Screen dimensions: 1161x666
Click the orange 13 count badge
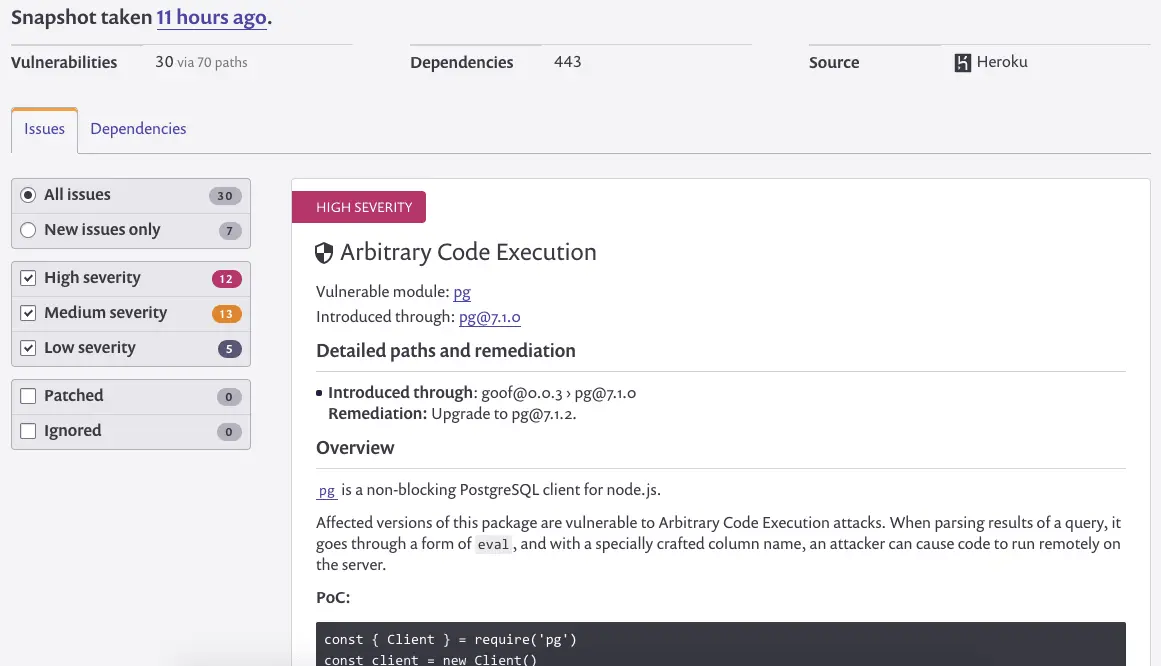point(226,314)
